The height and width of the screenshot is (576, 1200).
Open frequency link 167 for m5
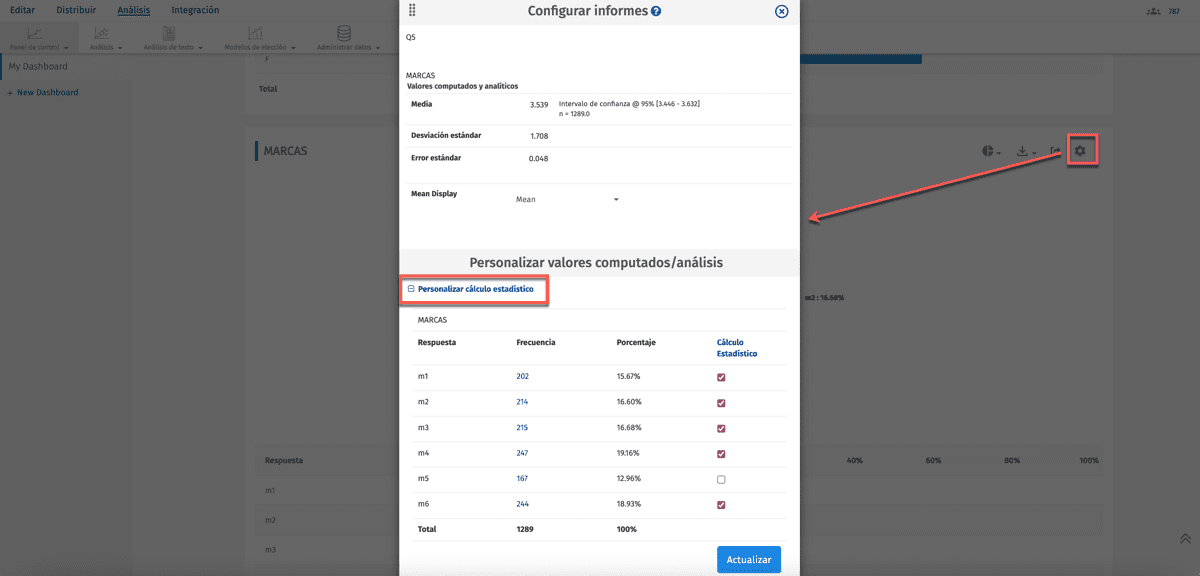522,479
